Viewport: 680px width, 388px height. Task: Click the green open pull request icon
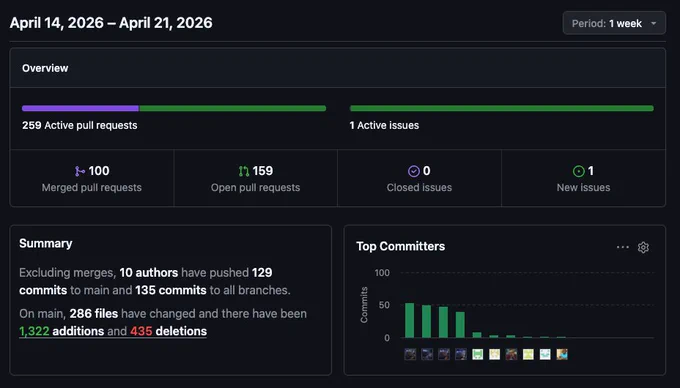coord(244,171)
